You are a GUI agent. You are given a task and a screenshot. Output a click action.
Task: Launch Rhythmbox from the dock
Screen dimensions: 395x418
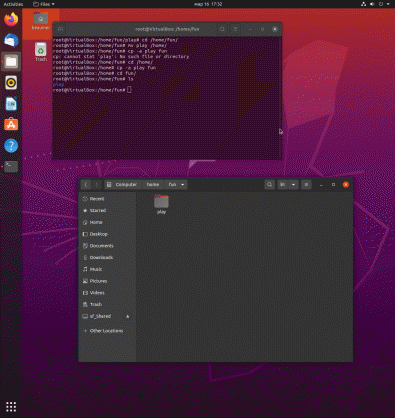(11, 83)
